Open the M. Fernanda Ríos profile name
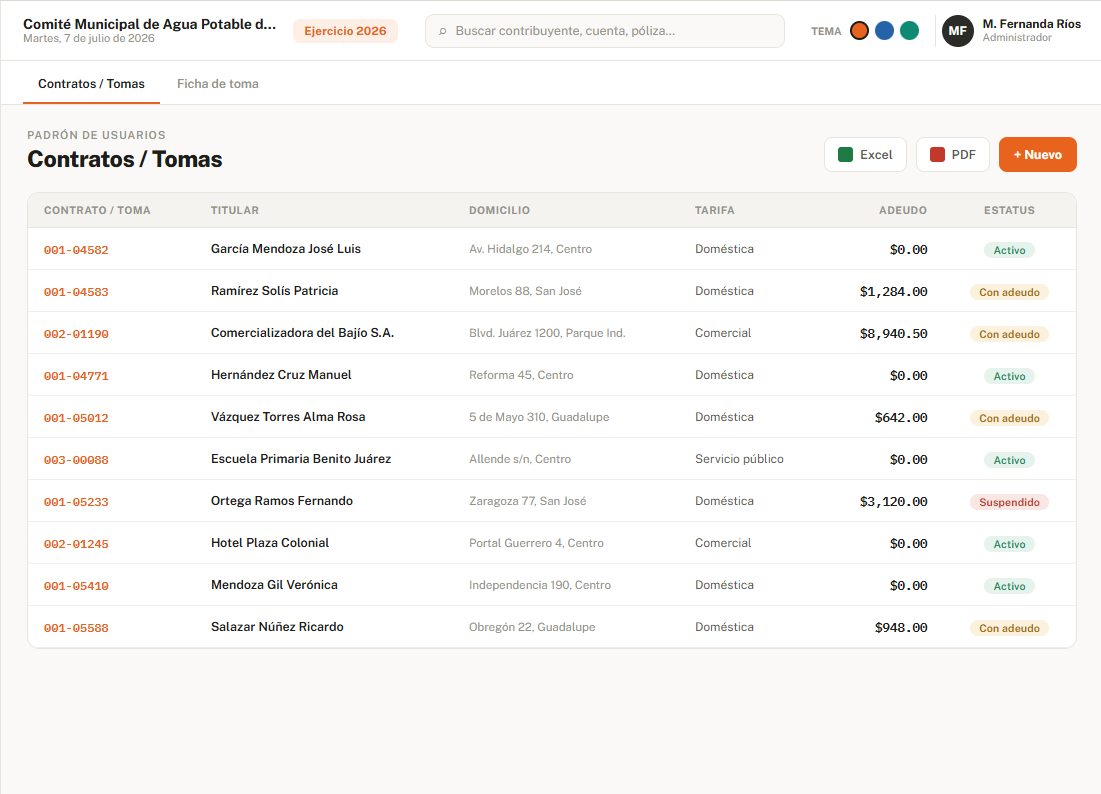The height and width of the screenshot is (794, 1101). (1031, 24)
